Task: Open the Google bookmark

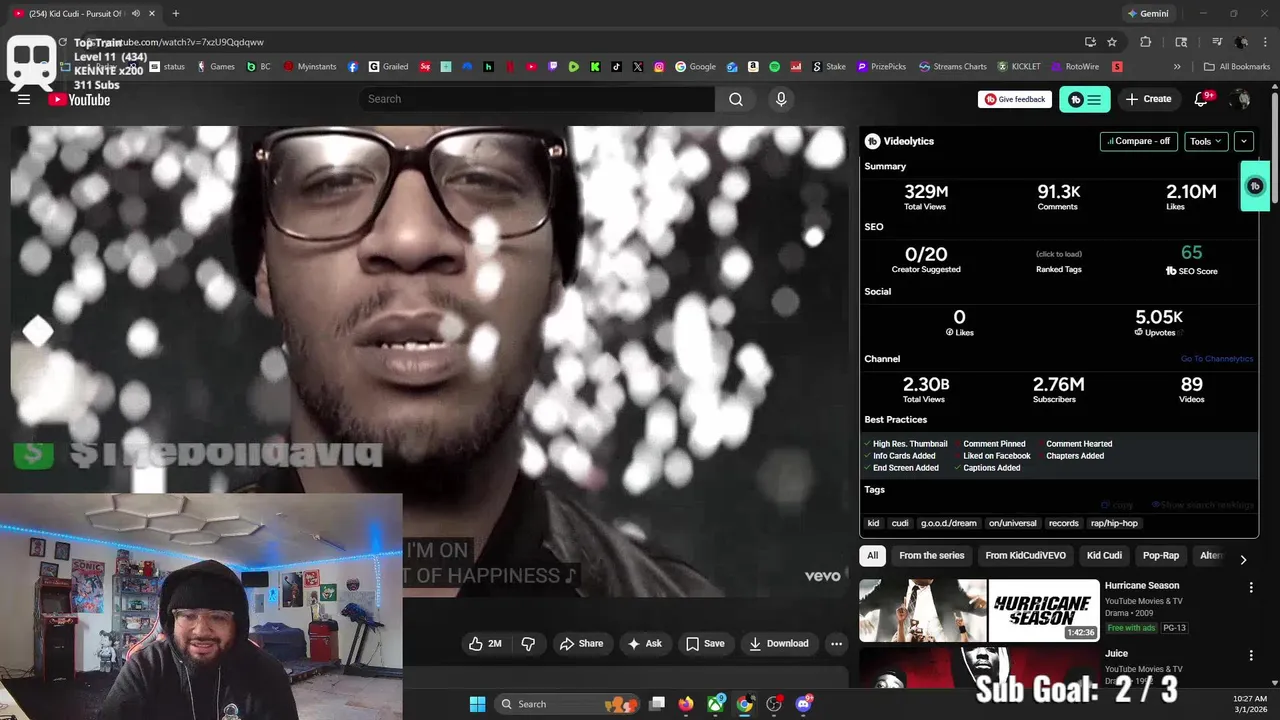Action: point(696,67)
